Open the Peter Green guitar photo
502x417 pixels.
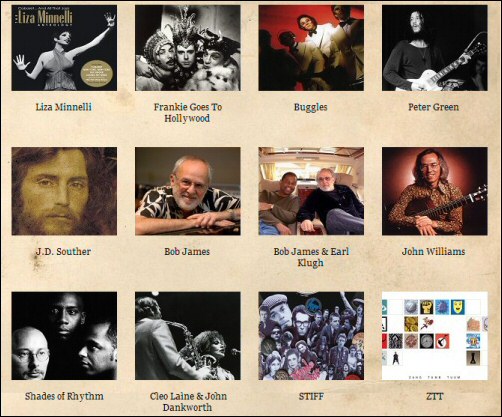435,48
